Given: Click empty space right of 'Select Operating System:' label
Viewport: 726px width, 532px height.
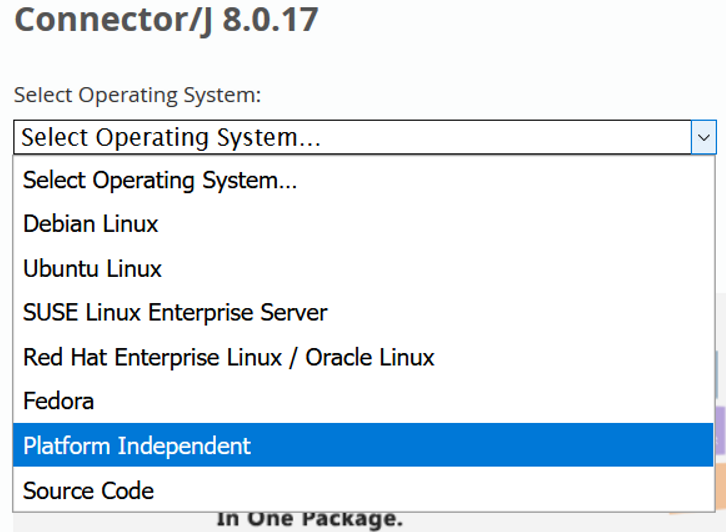Looking at the screenshot, I should click(486, 95).
